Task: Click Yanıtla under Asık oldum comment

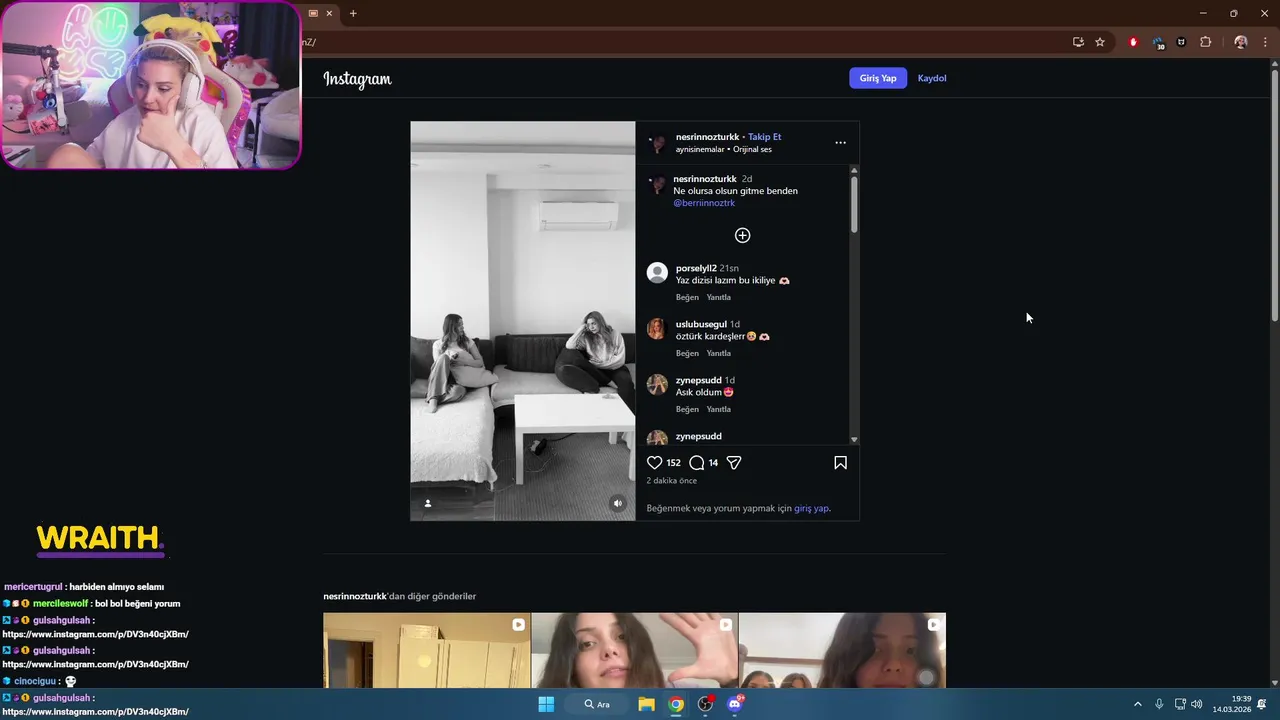Action: click(x=719, y=409)
